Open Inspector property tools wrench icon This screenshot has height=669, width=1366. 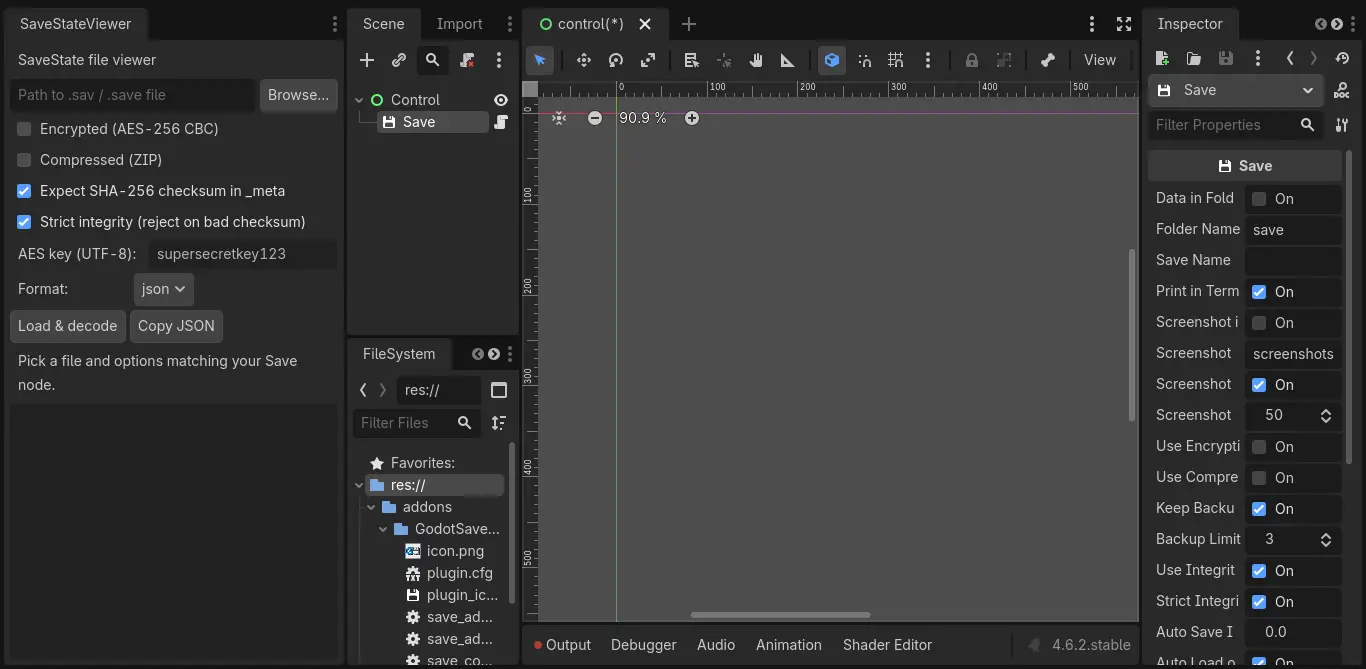1342,125
